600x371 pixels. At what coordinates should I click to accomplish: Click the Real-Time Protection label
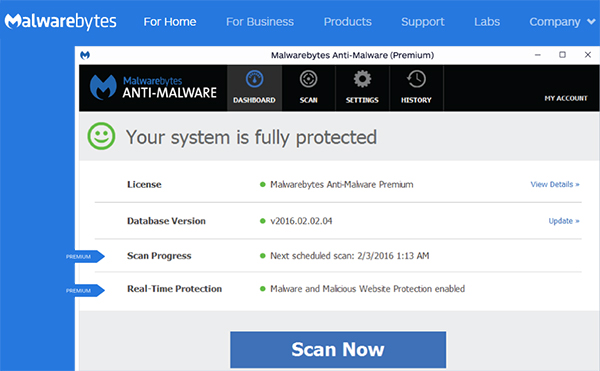(174, 289)
